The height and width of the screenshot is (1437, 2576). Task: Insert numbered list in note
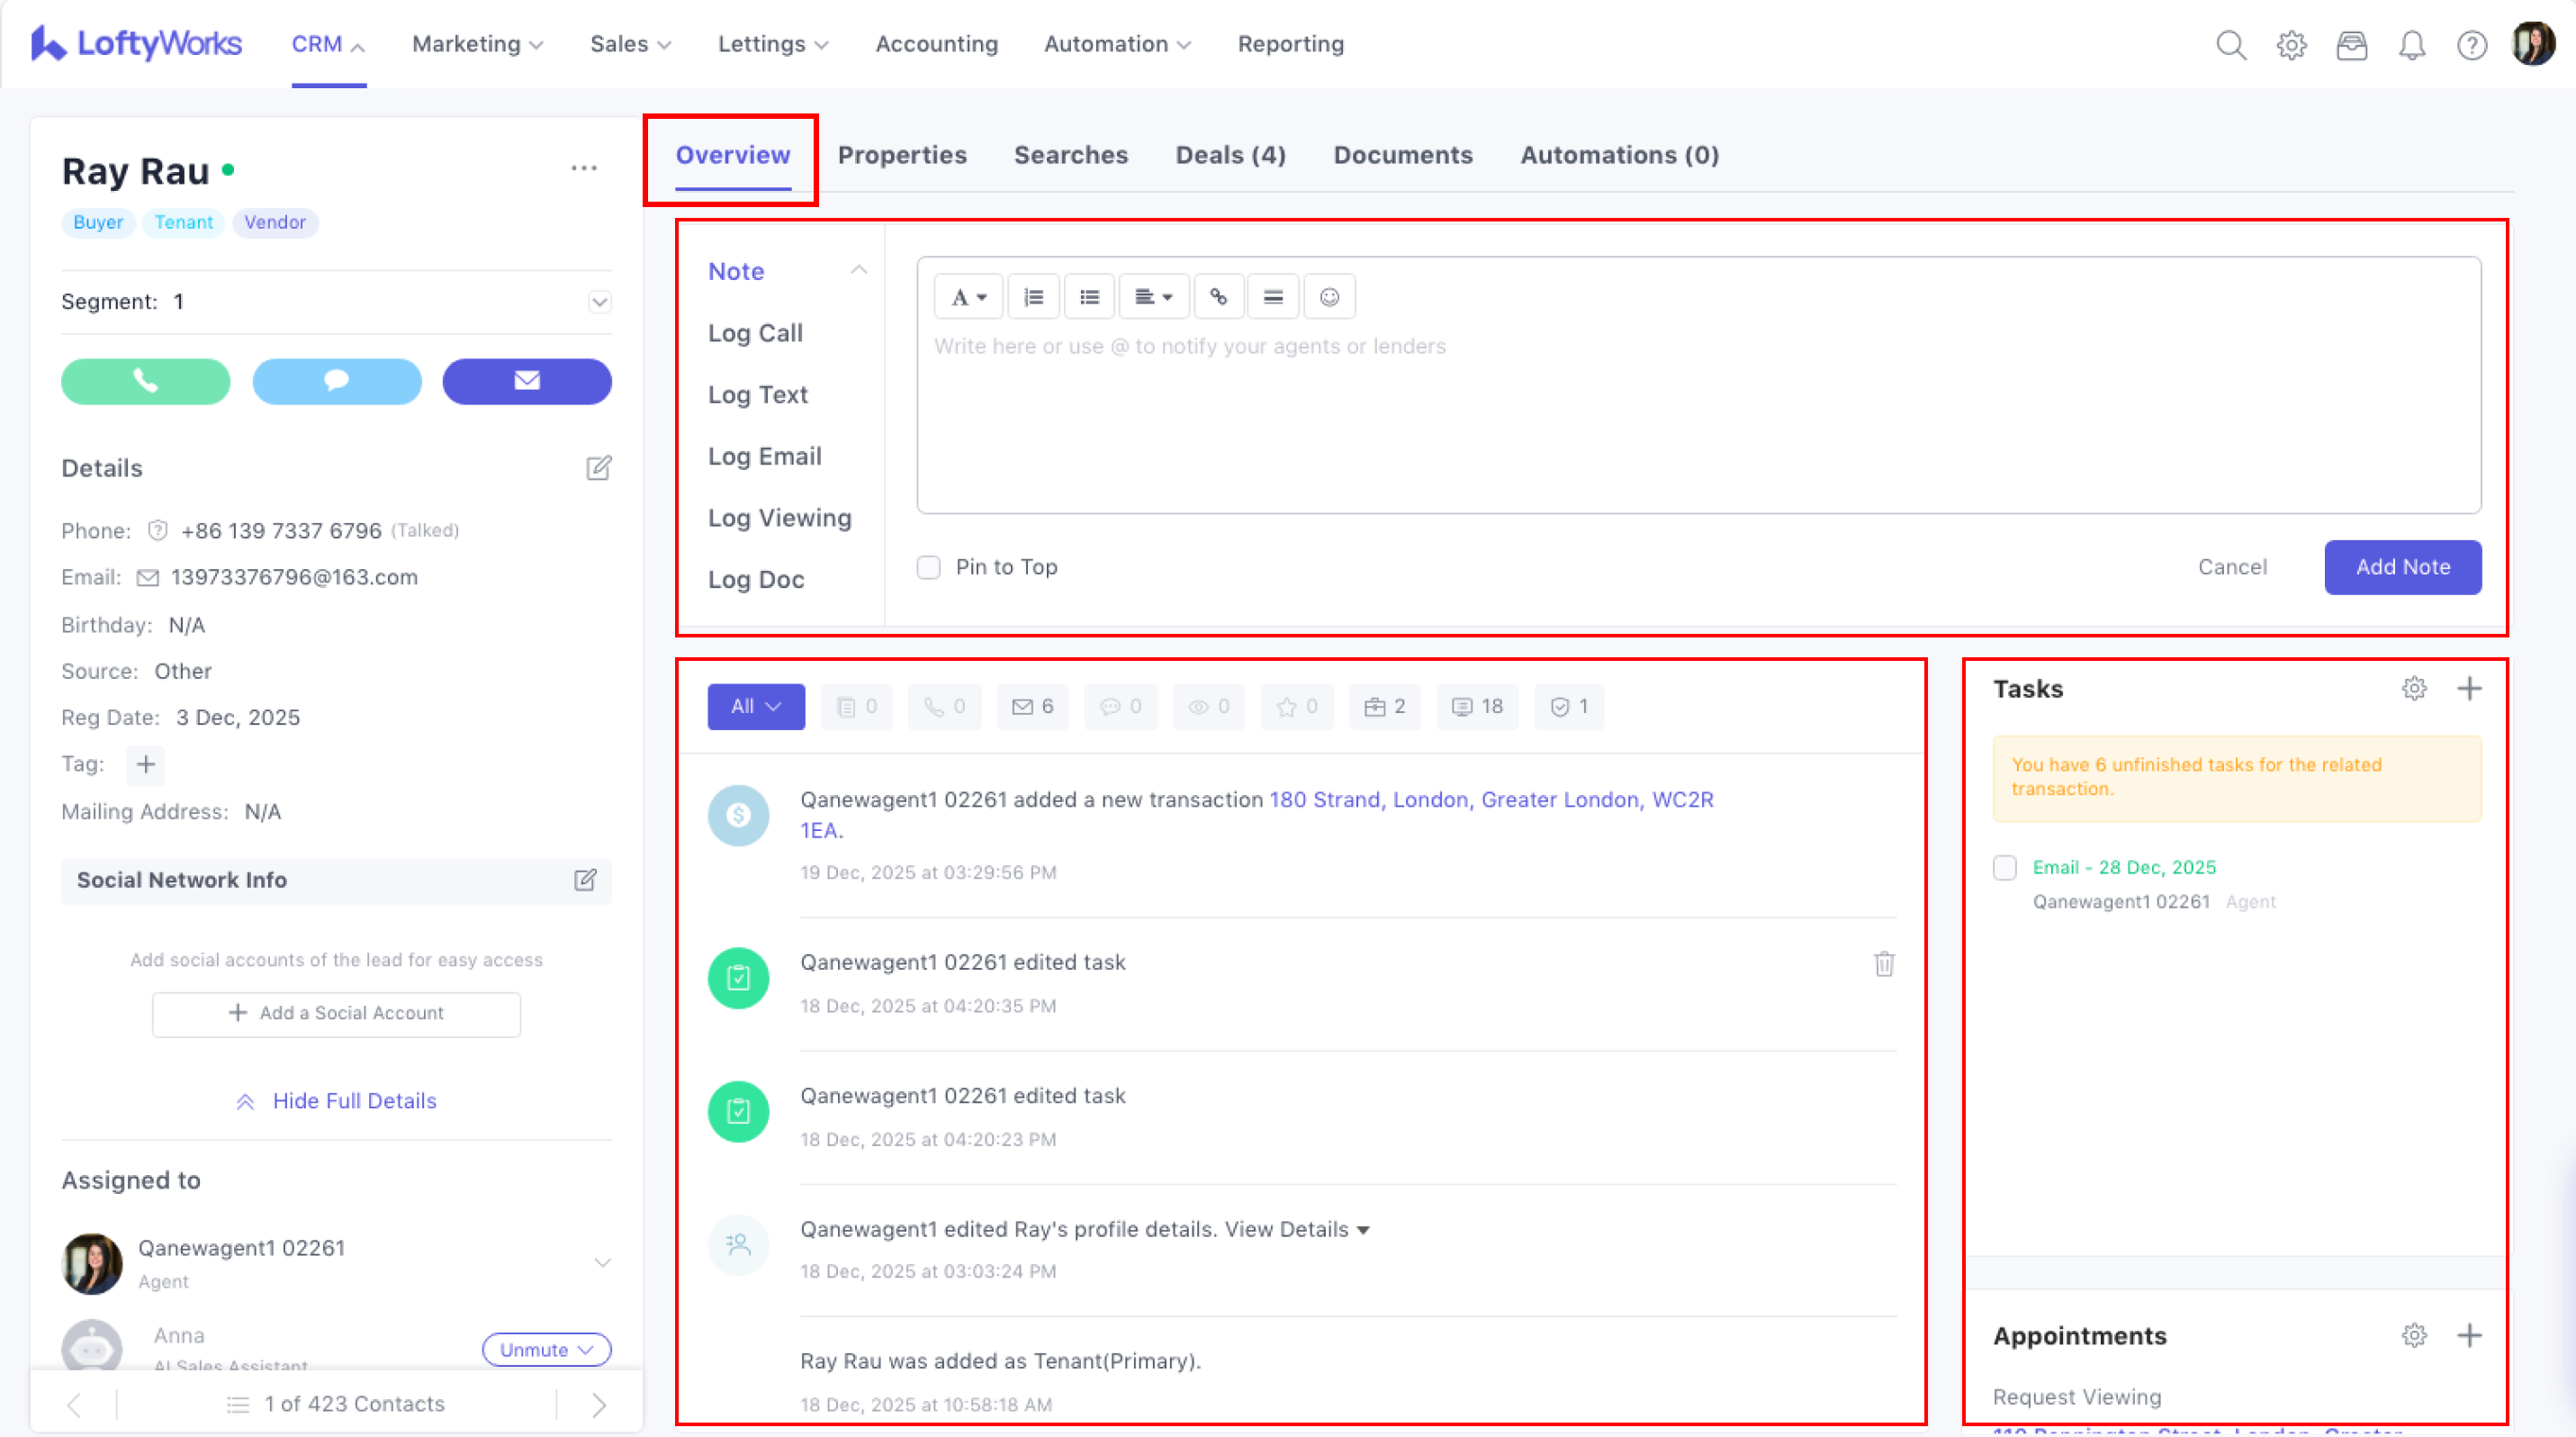1033,297
